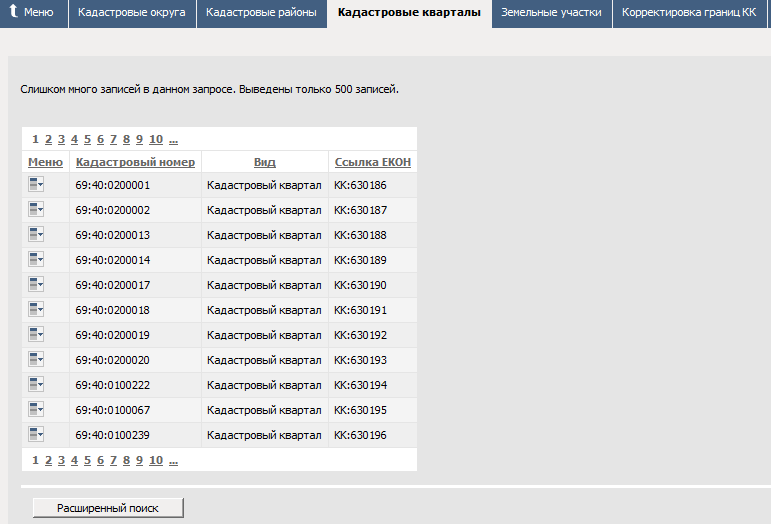Go to page 5 in top pager
This screenshot has width=771, height=524.
[88, 139]
